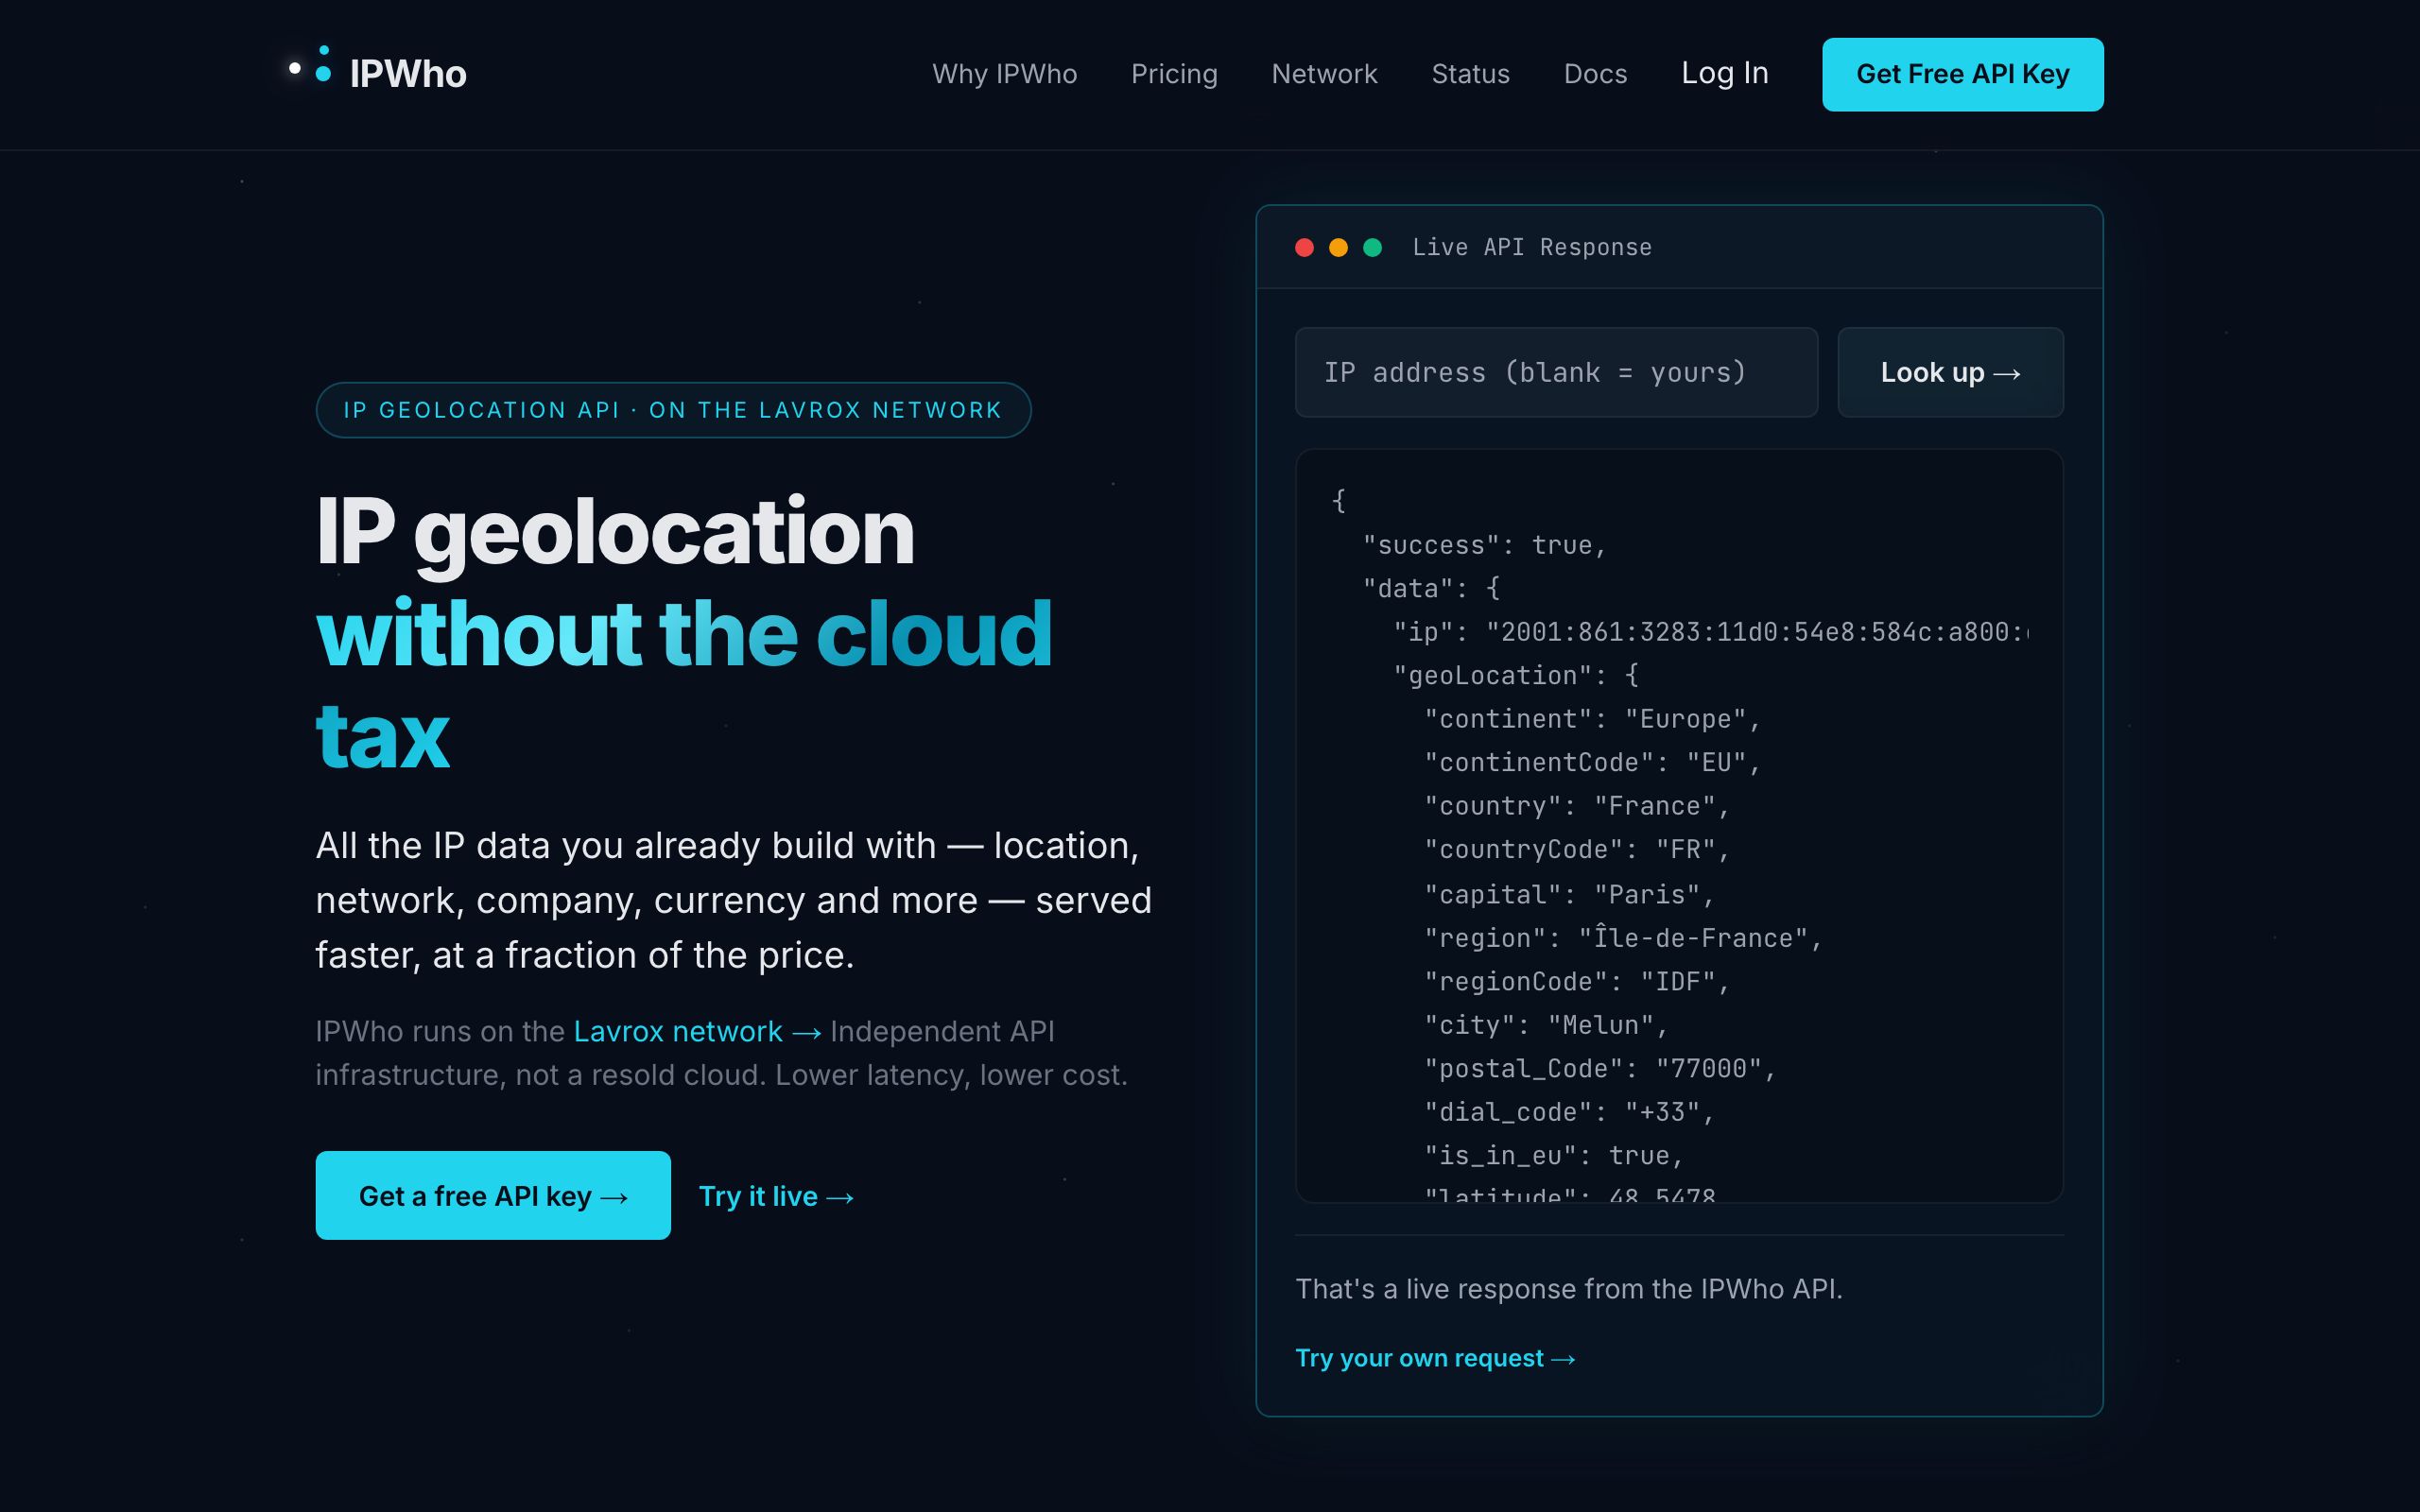Click the "success": true line
The image size is (2420, 1512).
1484,545
